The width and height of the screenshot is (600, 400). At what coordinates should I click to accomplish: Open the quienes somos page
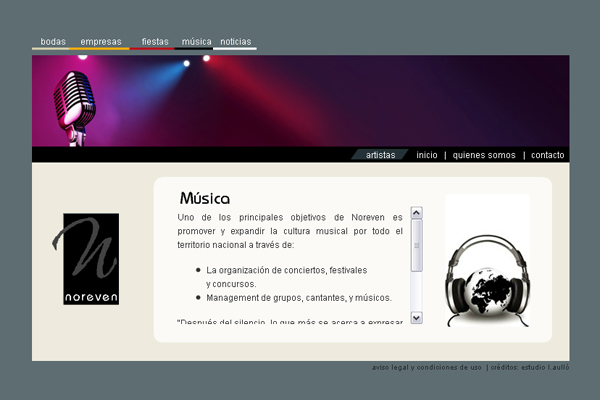point(484,155)
